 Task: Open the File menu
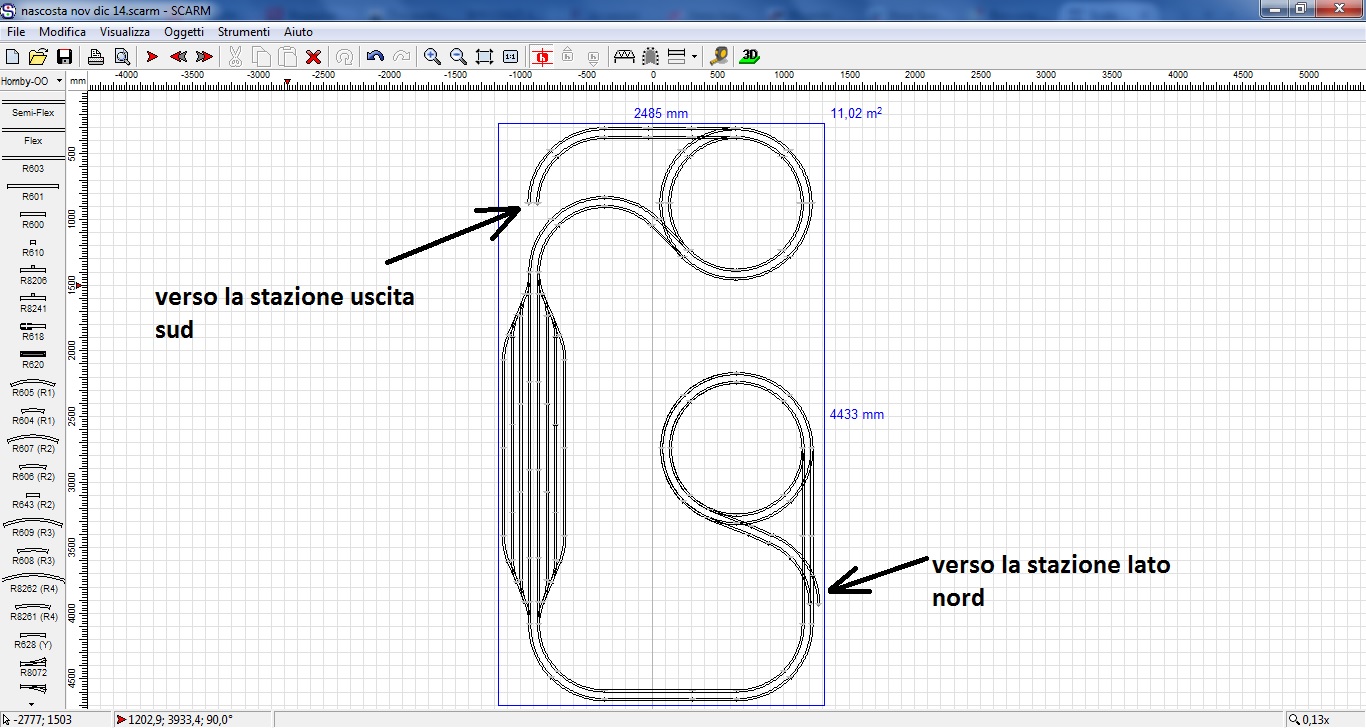click(16, 32)
